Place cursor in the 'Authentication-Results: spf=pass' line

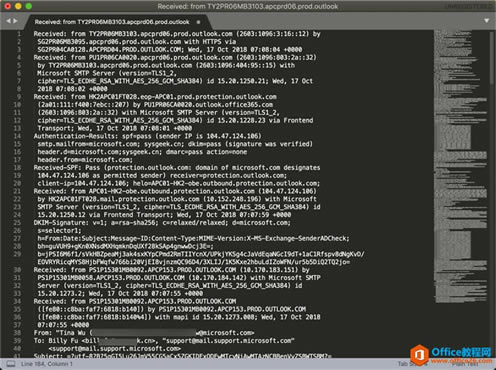pyautogui.click(x=148, y=136)
